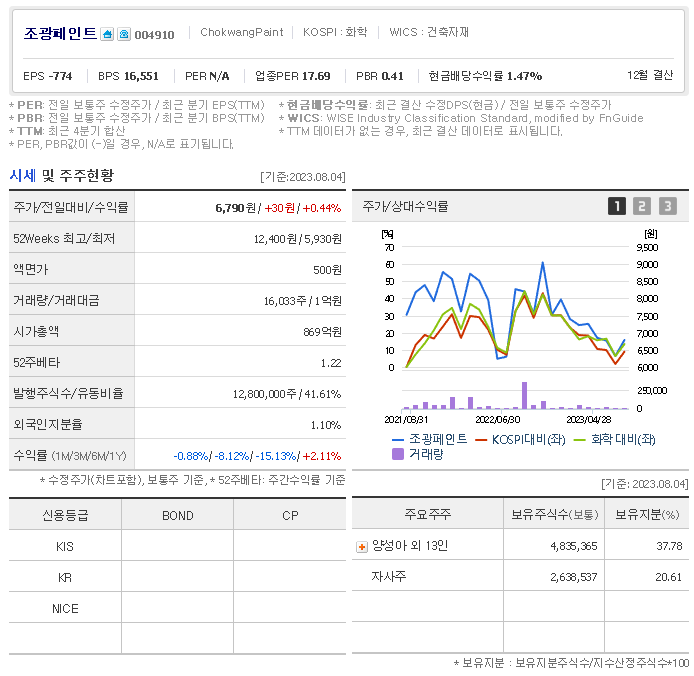
Task: Click the BOND column header
Action: (177, 516)
